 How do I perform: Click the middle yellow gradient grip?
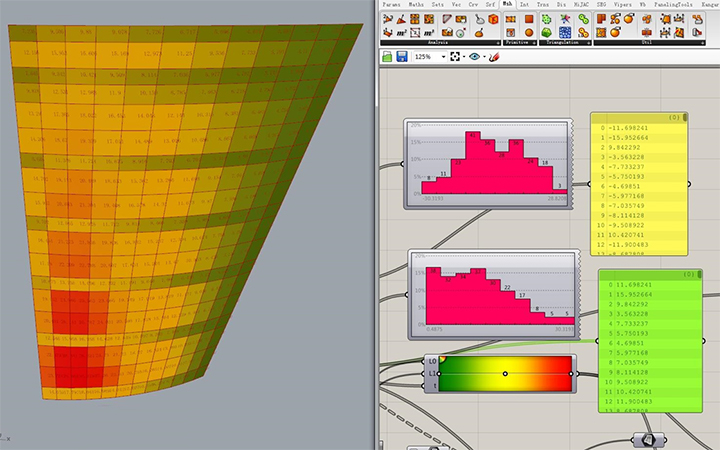tap(505, 373)
